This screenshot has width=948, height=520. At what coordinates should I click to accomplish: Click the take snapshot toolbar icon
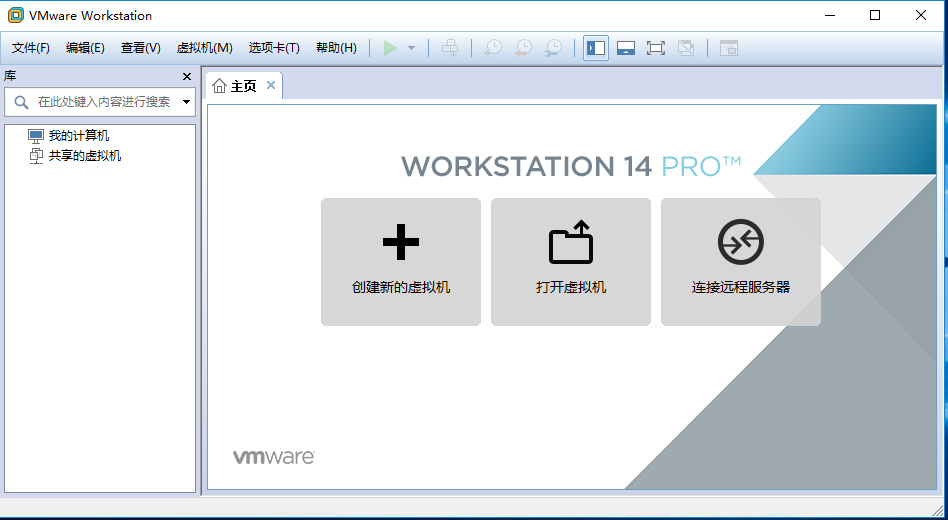pos(493,48)
